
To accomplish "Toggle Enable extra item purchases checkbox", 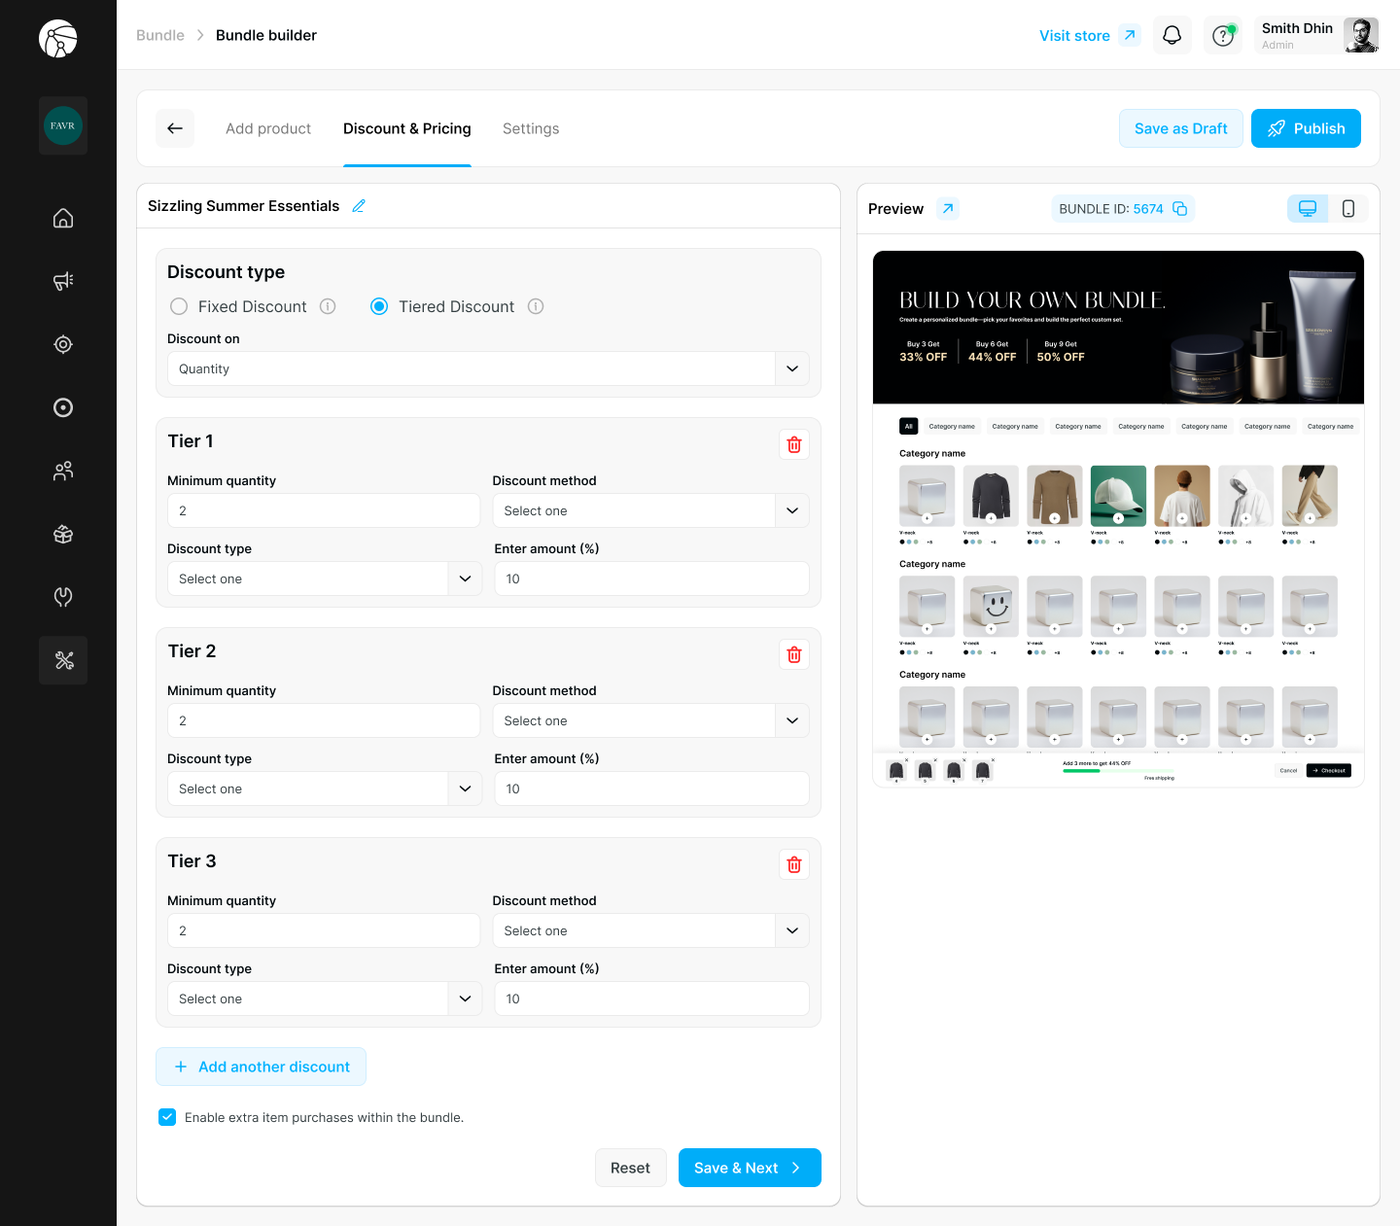I will (167, 1117).
